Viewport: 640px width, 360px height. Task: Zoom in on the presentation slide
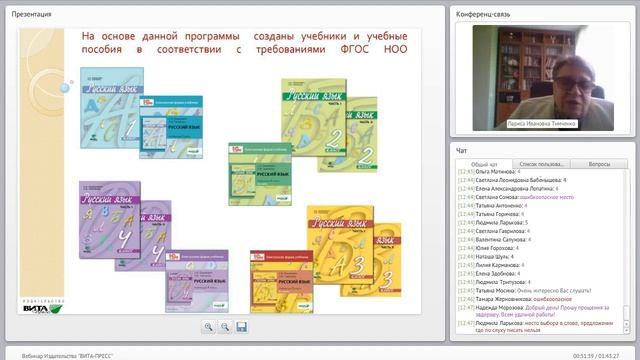pos(208,327)
